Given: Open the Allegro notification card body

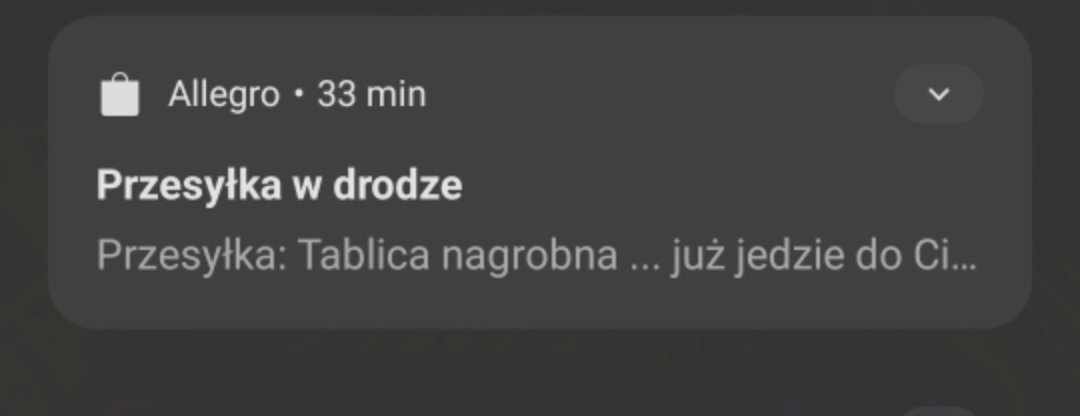Looking at the screenshot, I should [x=540, y=173].
